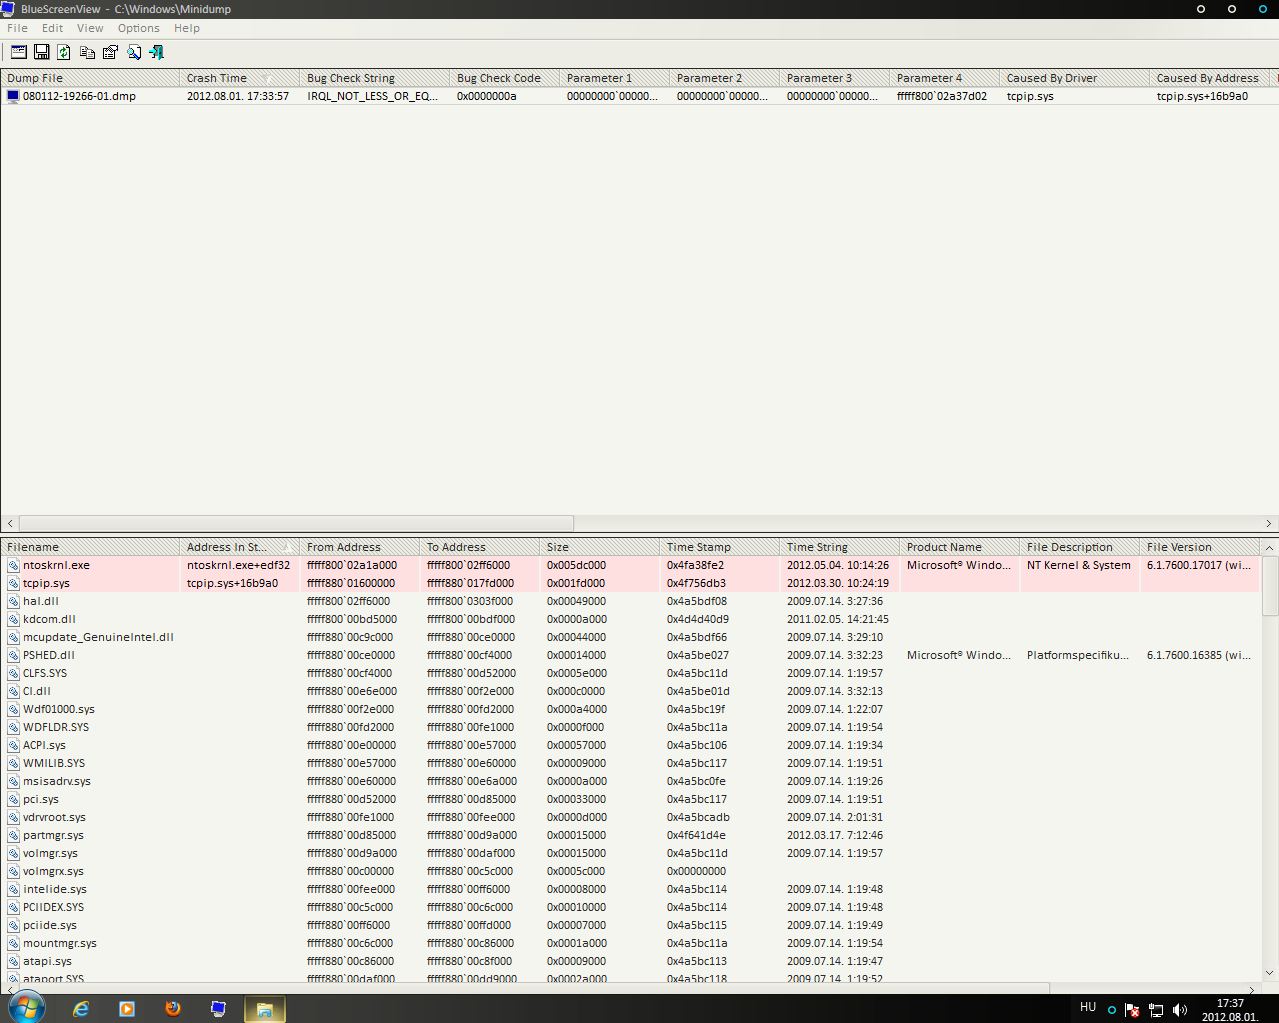1279x1023 pixels.
Task: Click the Exit door toolbar icon
Action: point(156,52)
